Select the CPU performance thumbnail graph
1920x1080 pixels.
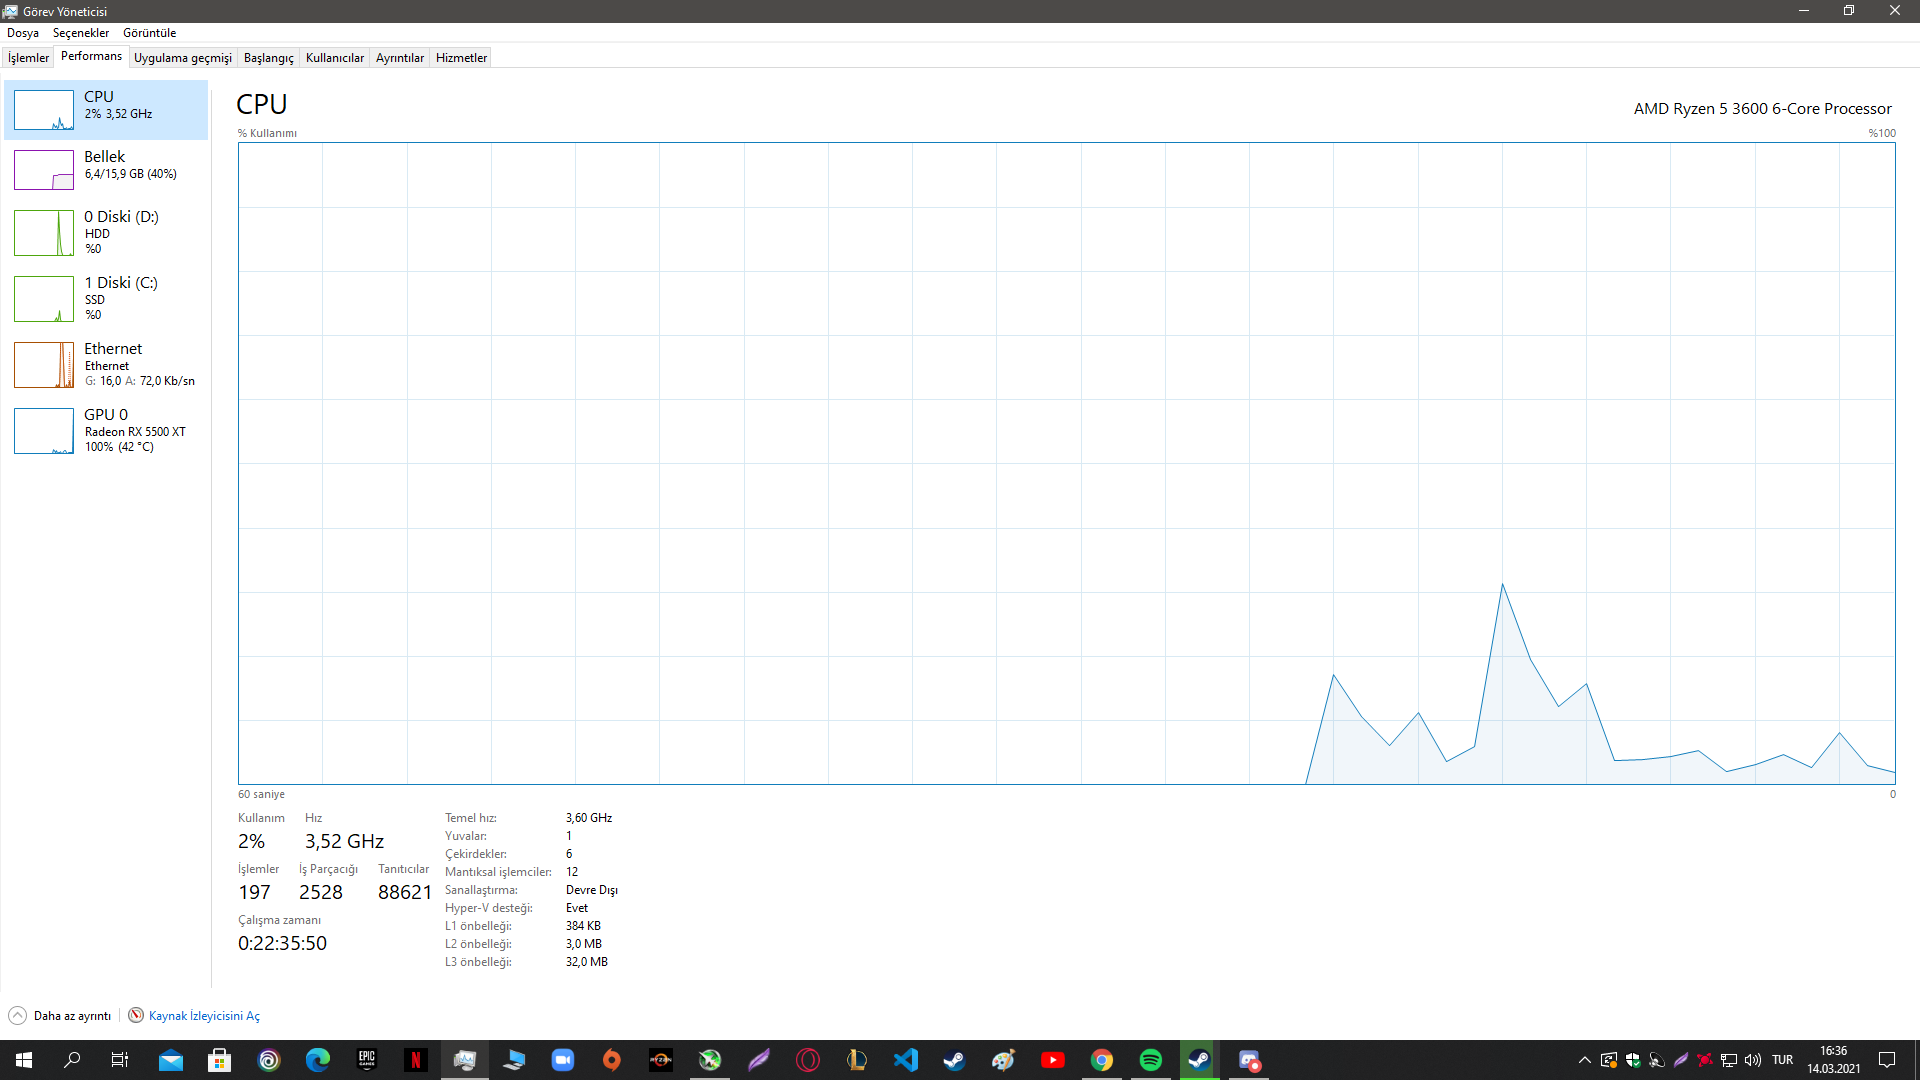point(44,110)
